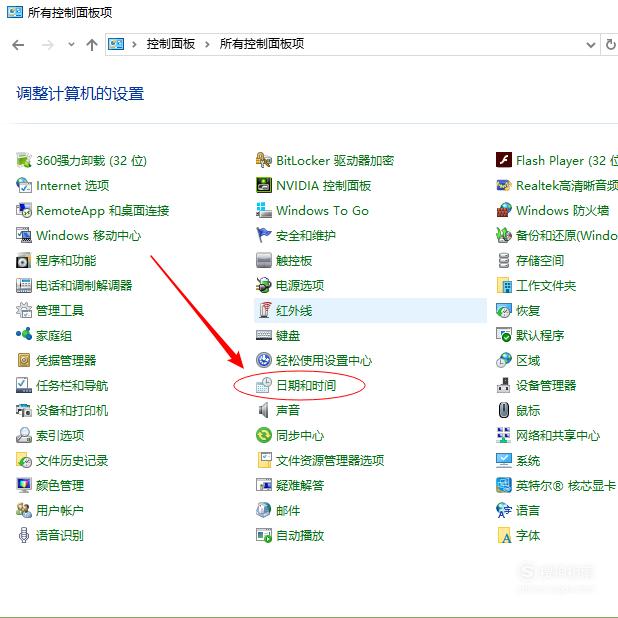Open the 任务栏和导航 link
The height and width of the screenshot is (618, 618).
72,385
